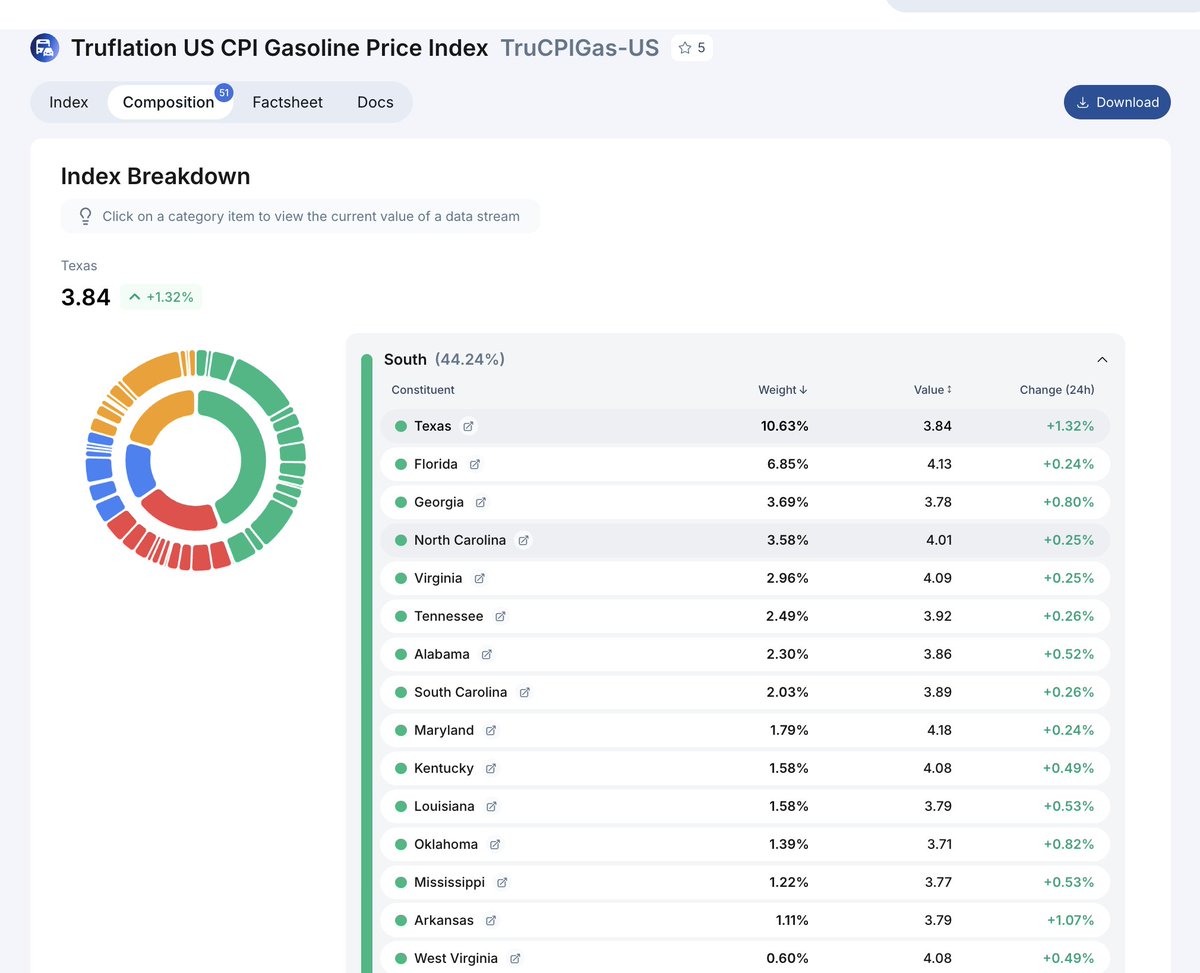This screenshot has width=1200, height=973.
Task: Click the red inner donut segment
Action: tap(180, 513)
